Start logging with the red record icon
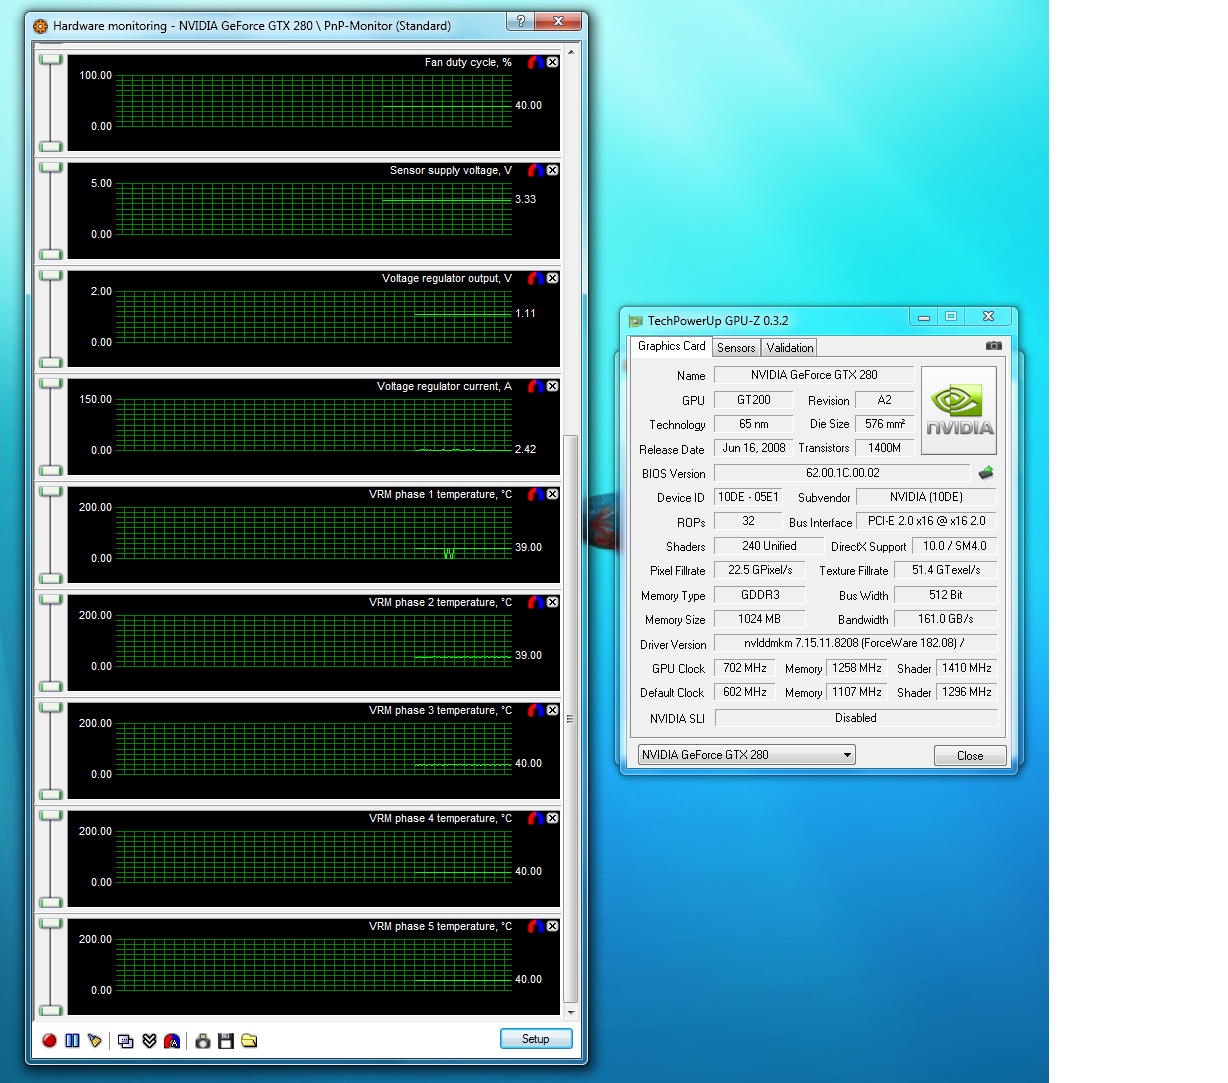 click(x=49, y=1041)
